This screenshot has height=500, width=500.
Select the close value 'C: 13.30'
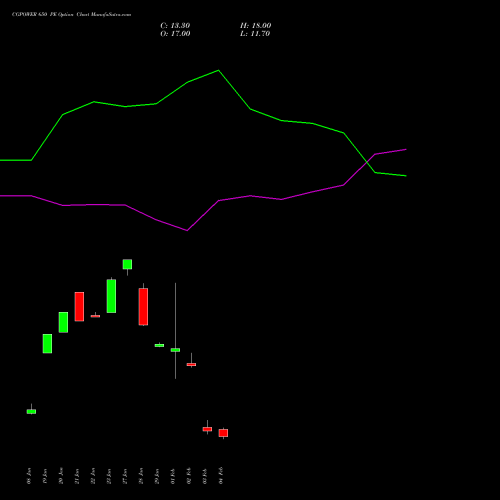click(175, 26)
